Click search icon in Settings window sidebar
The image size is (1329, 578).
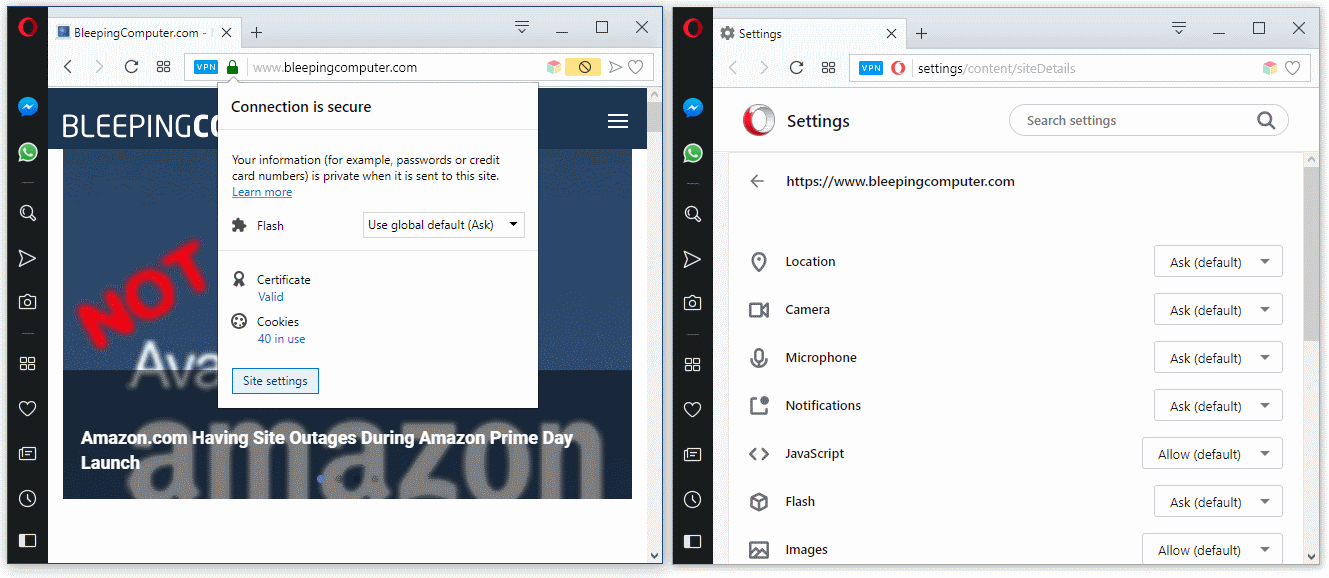coord(692,213)
